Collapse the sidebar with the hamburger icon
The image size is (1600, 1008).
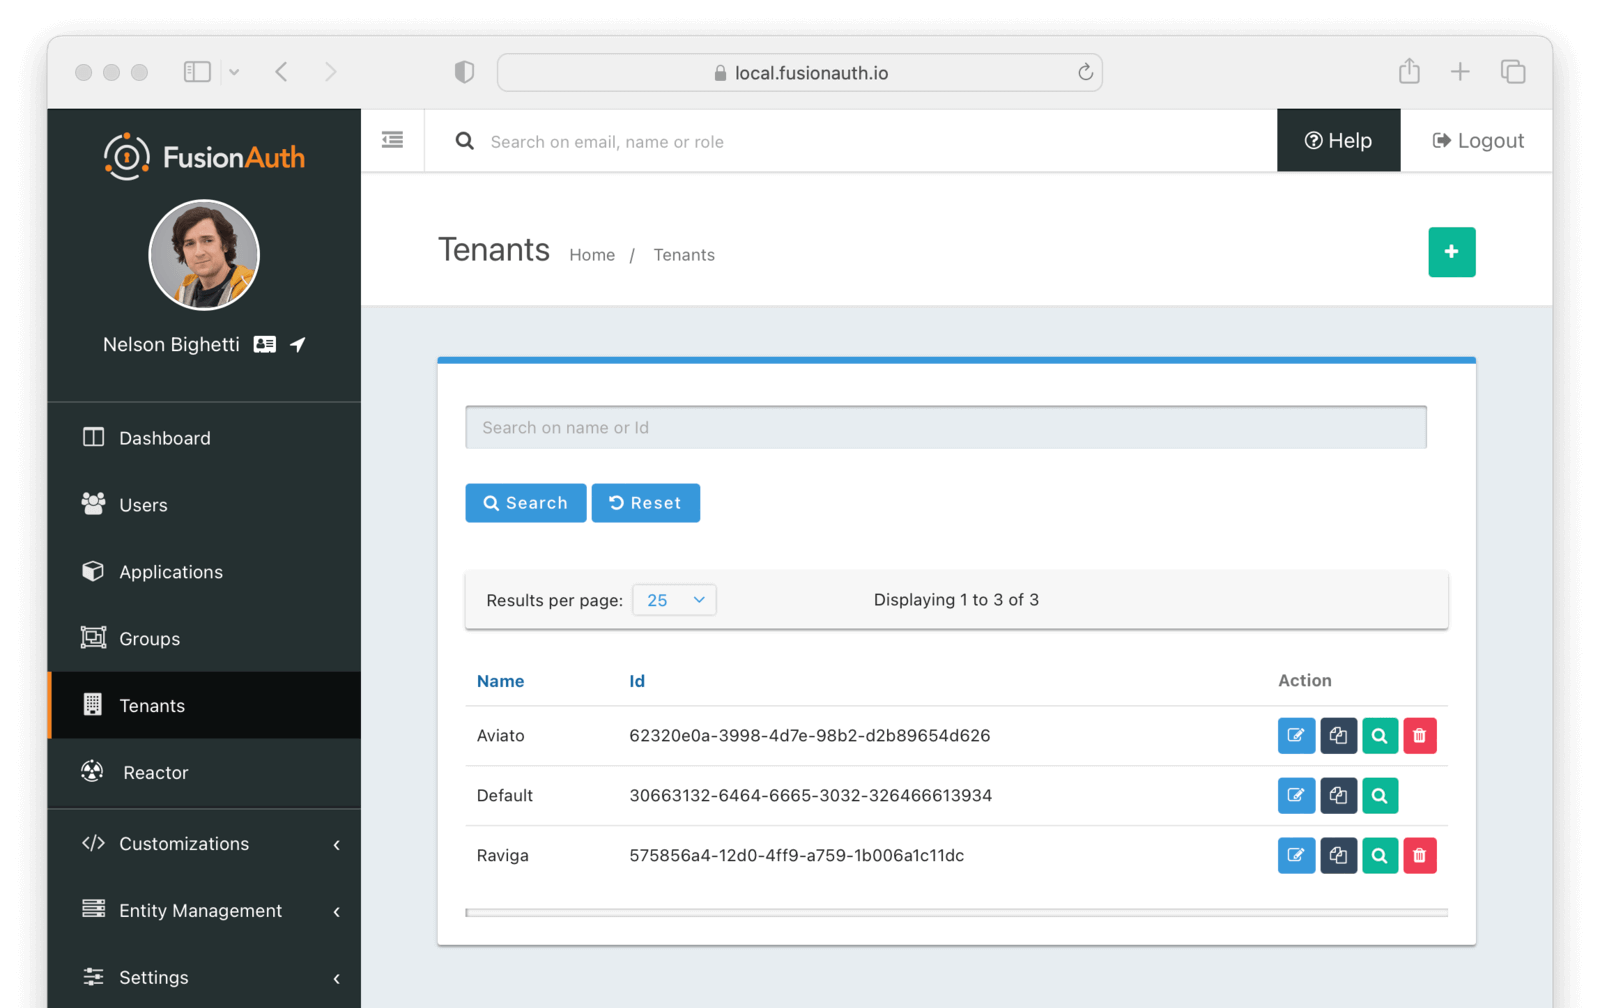tap(393, 140)
